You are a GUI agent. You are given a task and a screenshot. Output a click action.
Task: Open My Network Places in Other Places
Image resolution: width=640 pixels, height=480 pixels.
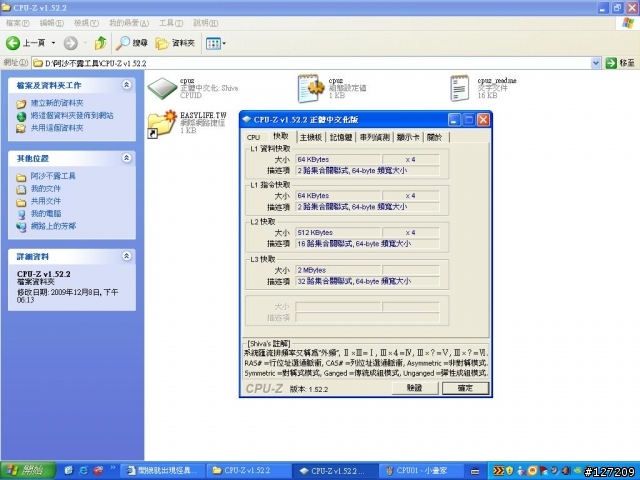click(53, 226)
